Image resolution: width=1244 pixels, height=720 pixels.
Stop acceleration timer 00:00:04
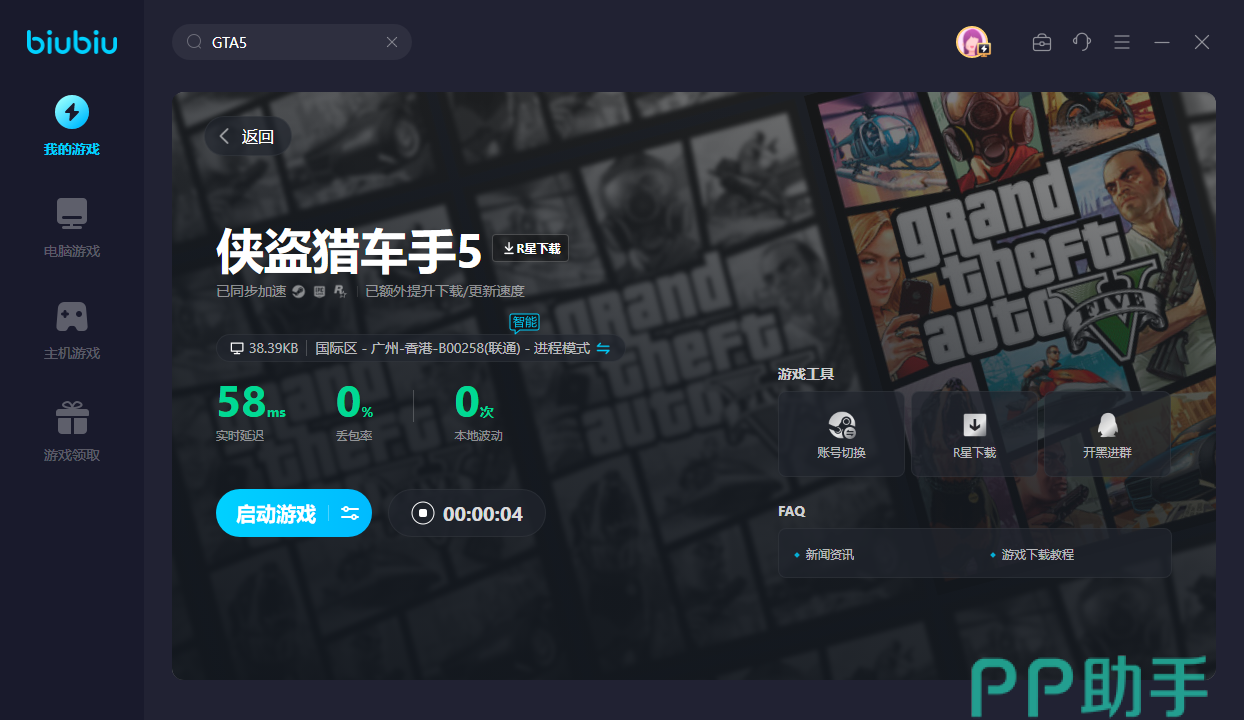point(467,514)
